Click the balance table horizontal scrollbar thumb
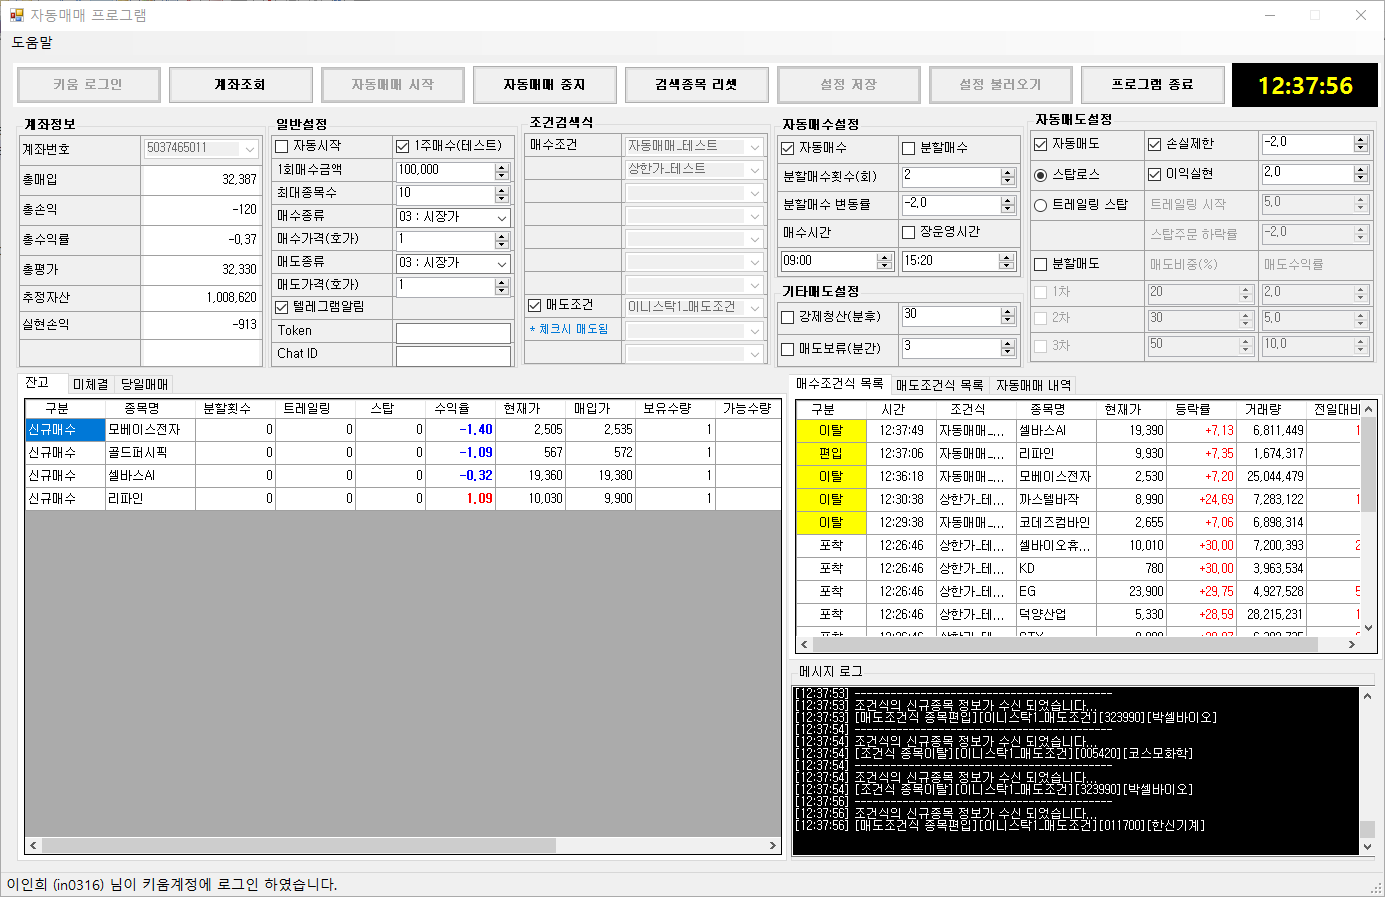Image resolution: width=1385 pixels, height=897 pixels. pyautogui.click(x=298, y=846)
